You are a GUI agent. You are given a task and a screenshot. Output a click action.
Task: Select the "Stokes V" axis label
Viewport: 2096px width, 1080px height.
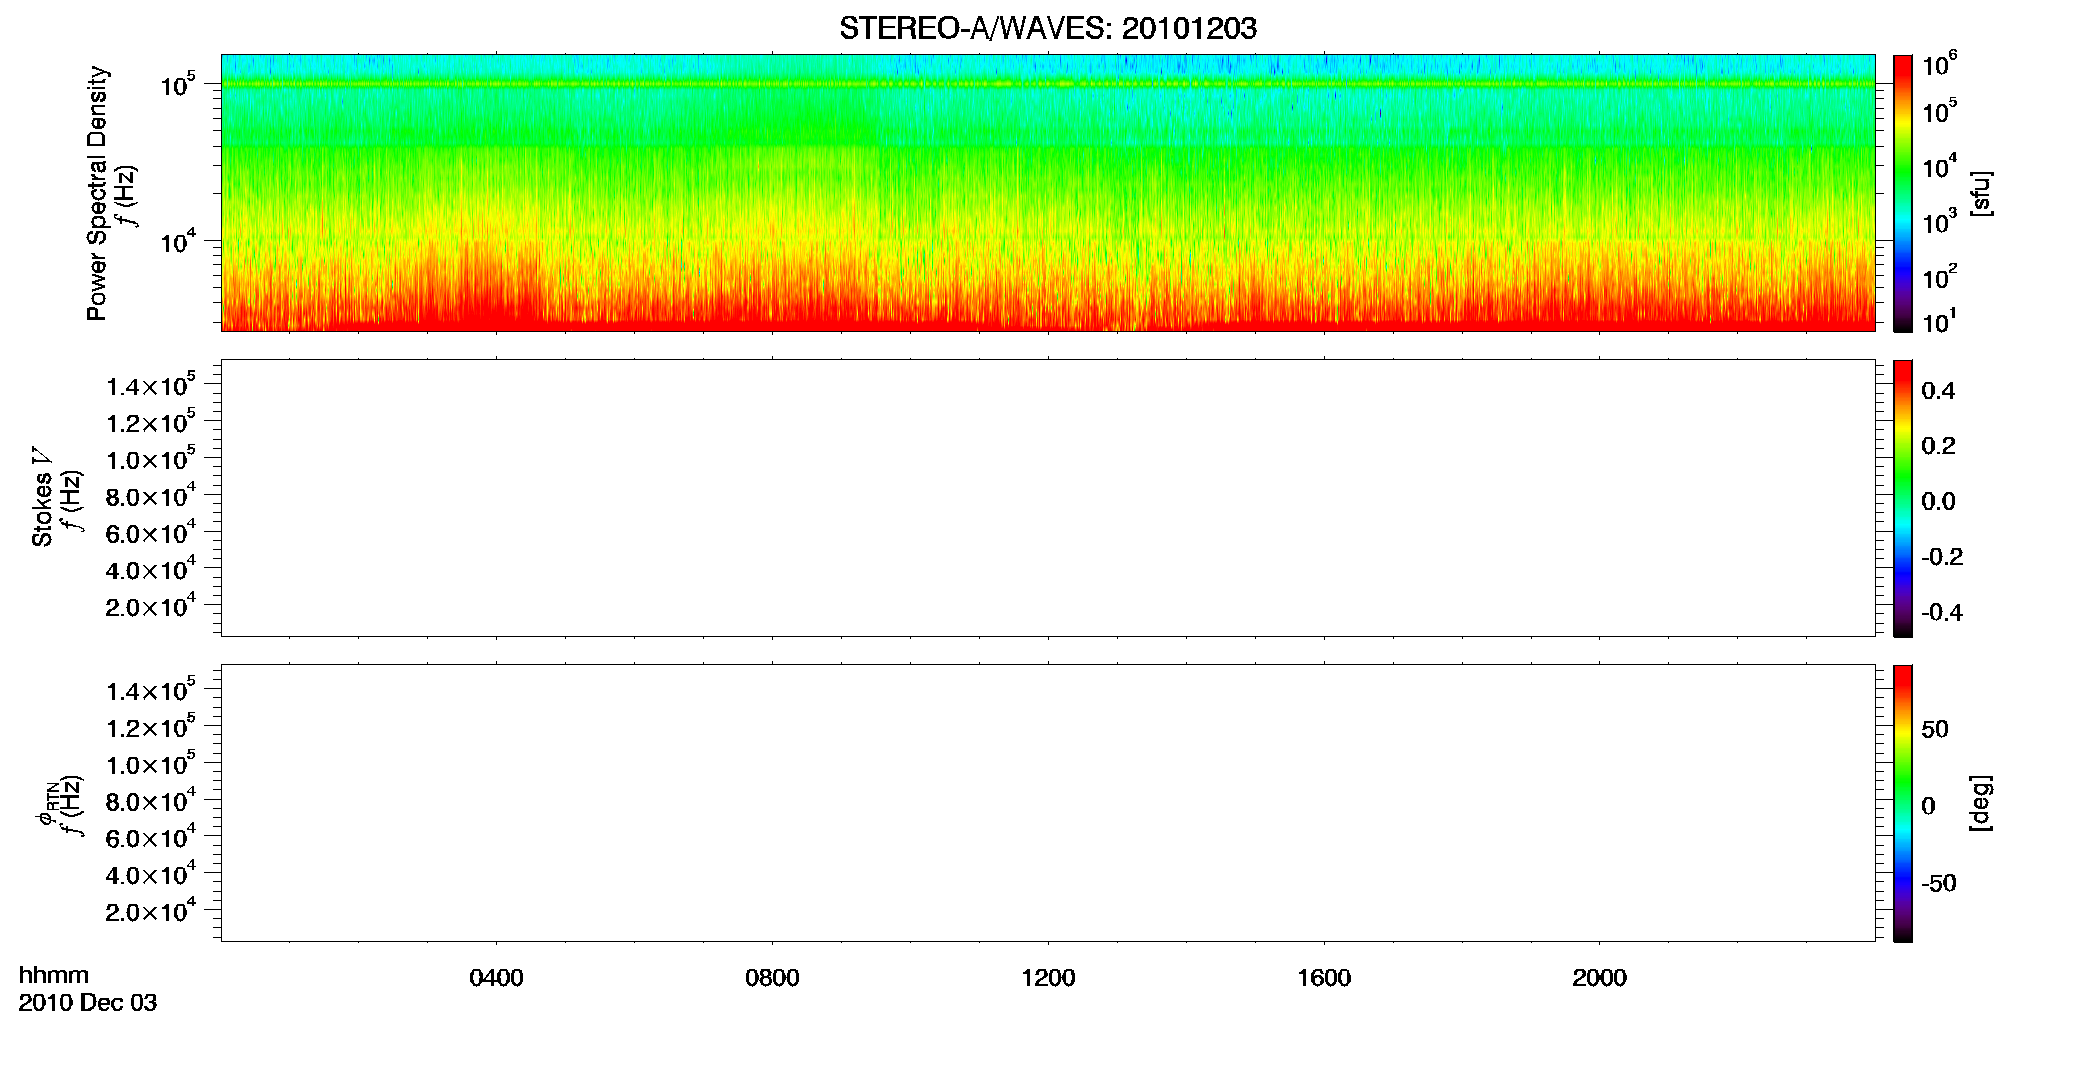point(42,497)
